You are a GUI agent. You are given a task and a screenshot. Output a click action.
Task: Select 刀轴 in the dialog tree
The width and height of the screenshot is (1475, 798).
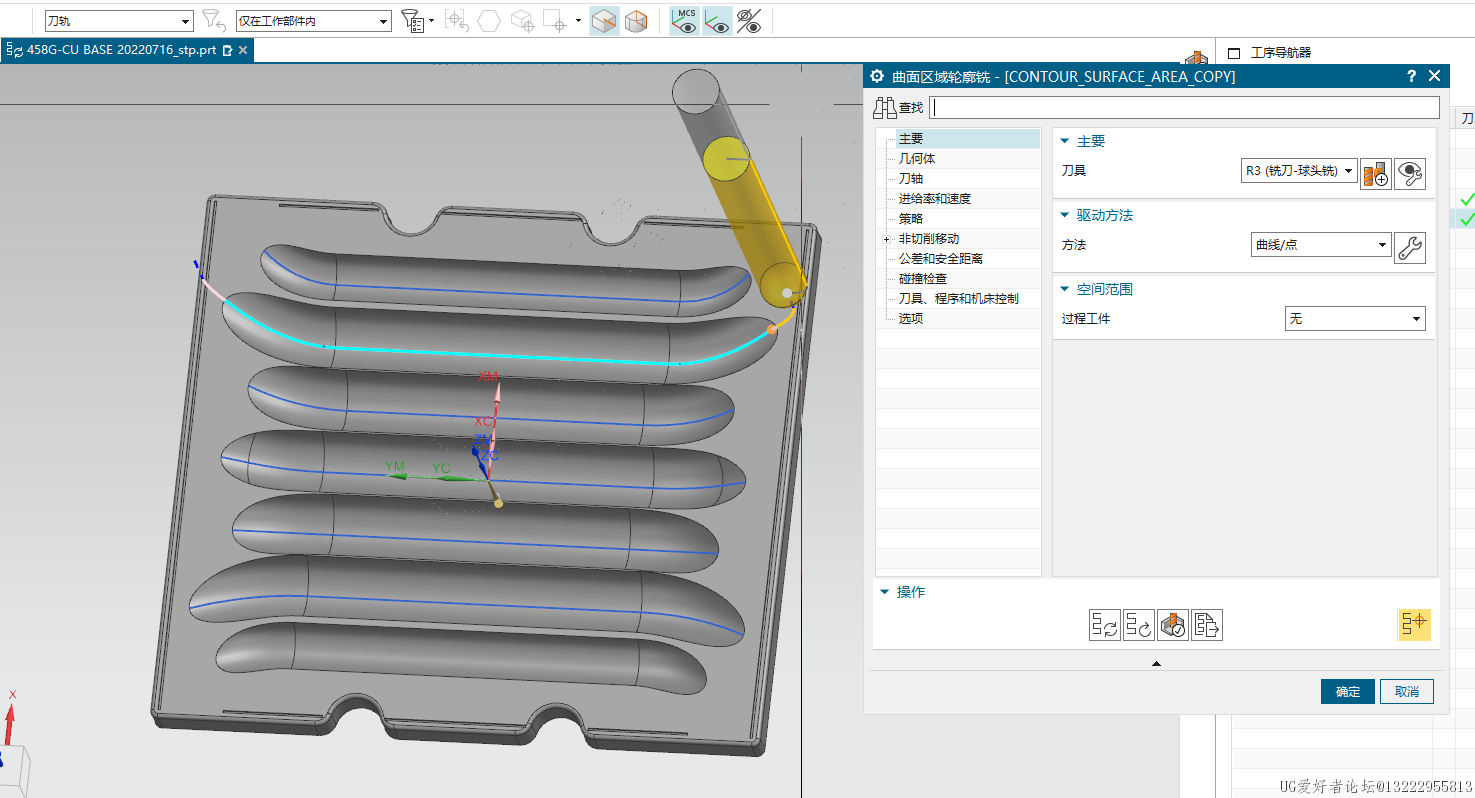(x=910, y=179)
